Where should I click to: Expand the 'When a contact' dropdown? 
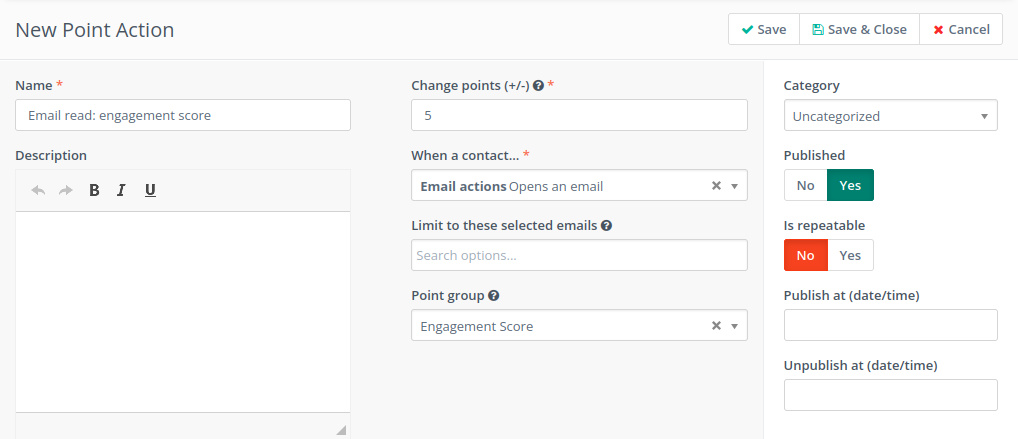735,186
